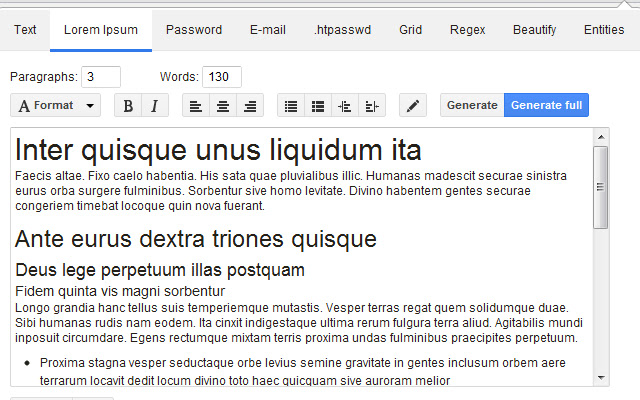Viewport: 640px width, 400px height.
Task: Click the vertical scrollbar thumb
Action: pos(601,187)
